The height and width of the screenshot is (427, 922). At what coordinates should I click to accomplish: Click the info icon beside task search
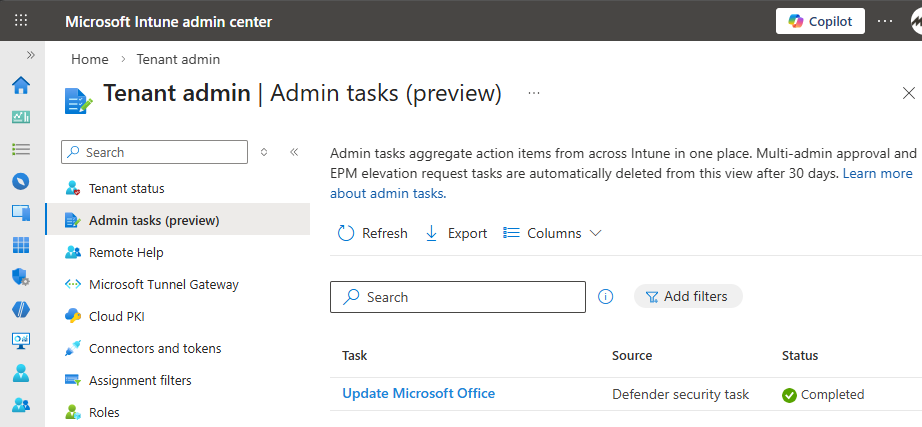(x=605, y=297)
